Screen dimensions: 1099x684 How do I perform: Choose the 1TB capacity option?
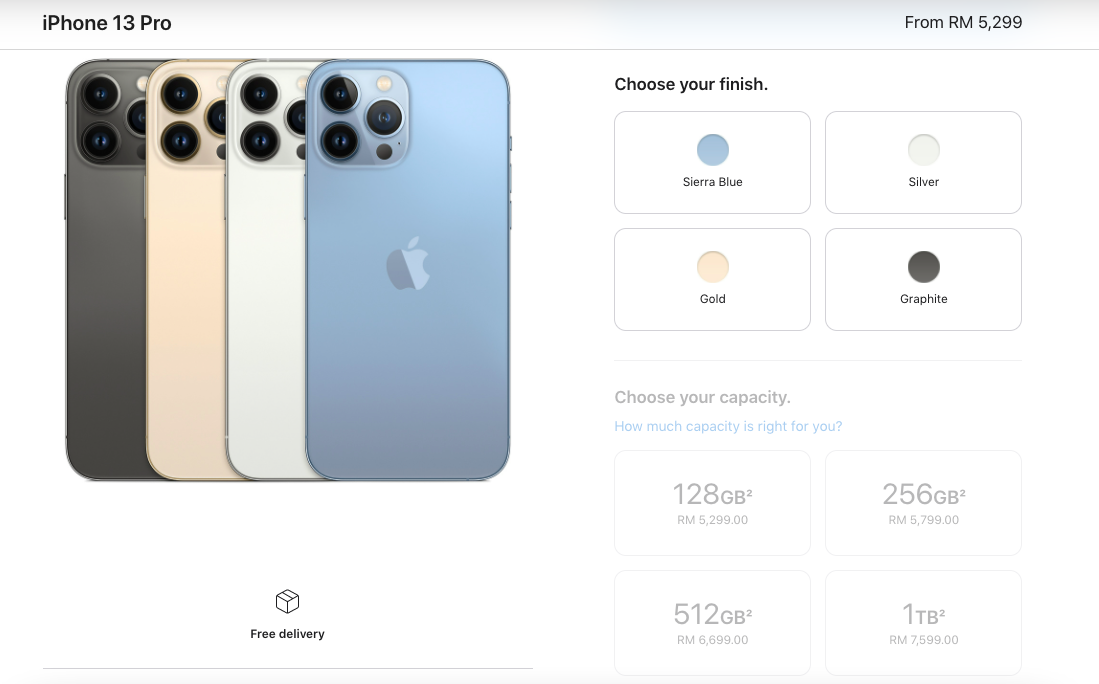pos(923,623)
